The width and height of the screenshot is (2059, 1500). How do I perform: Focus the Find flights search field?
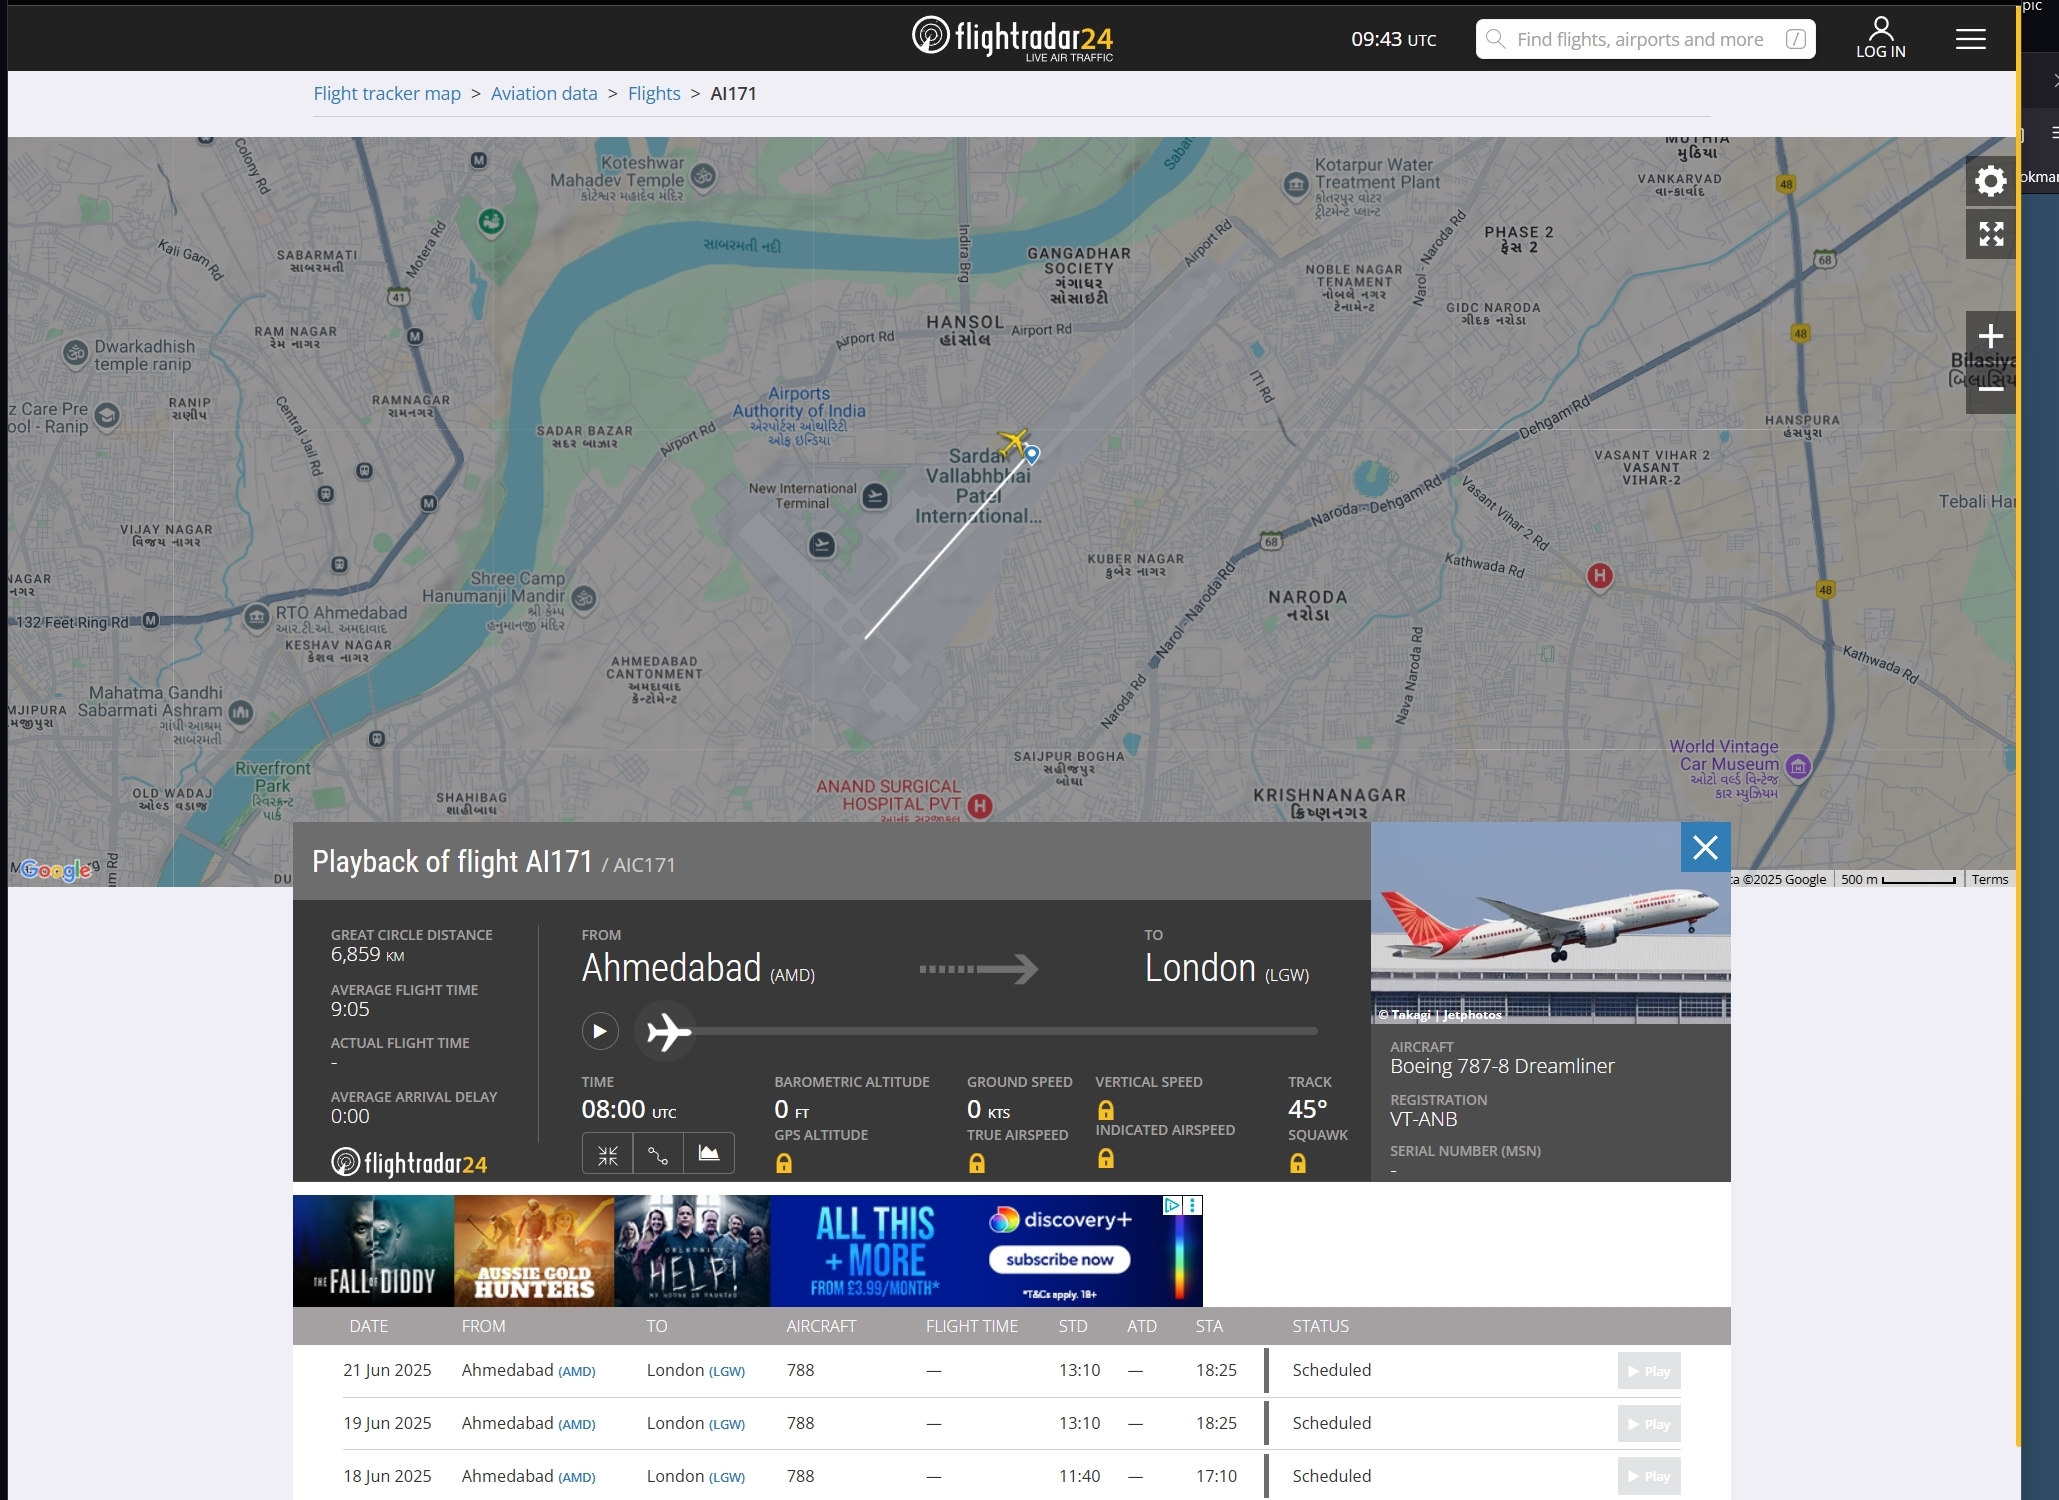click(x=1645, y=39)
